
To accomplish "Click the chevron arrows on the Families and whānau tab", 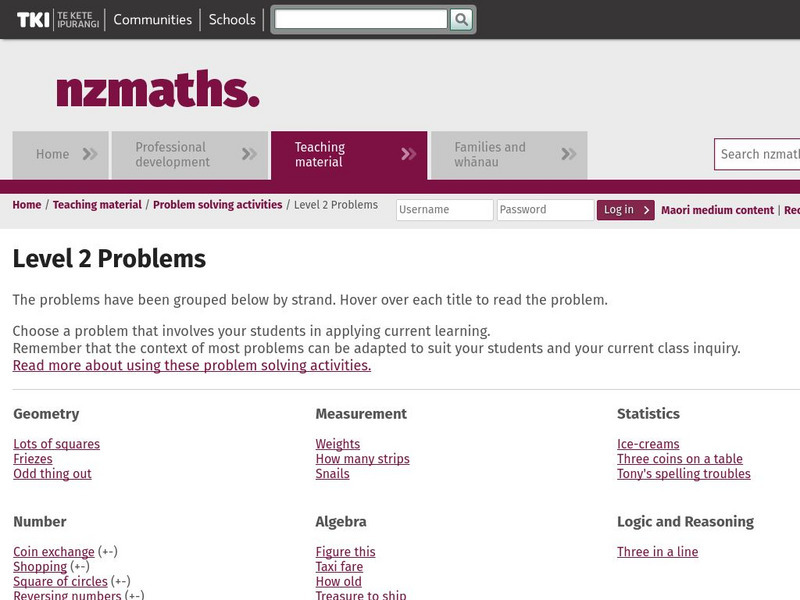I will [x=569, y=154].
